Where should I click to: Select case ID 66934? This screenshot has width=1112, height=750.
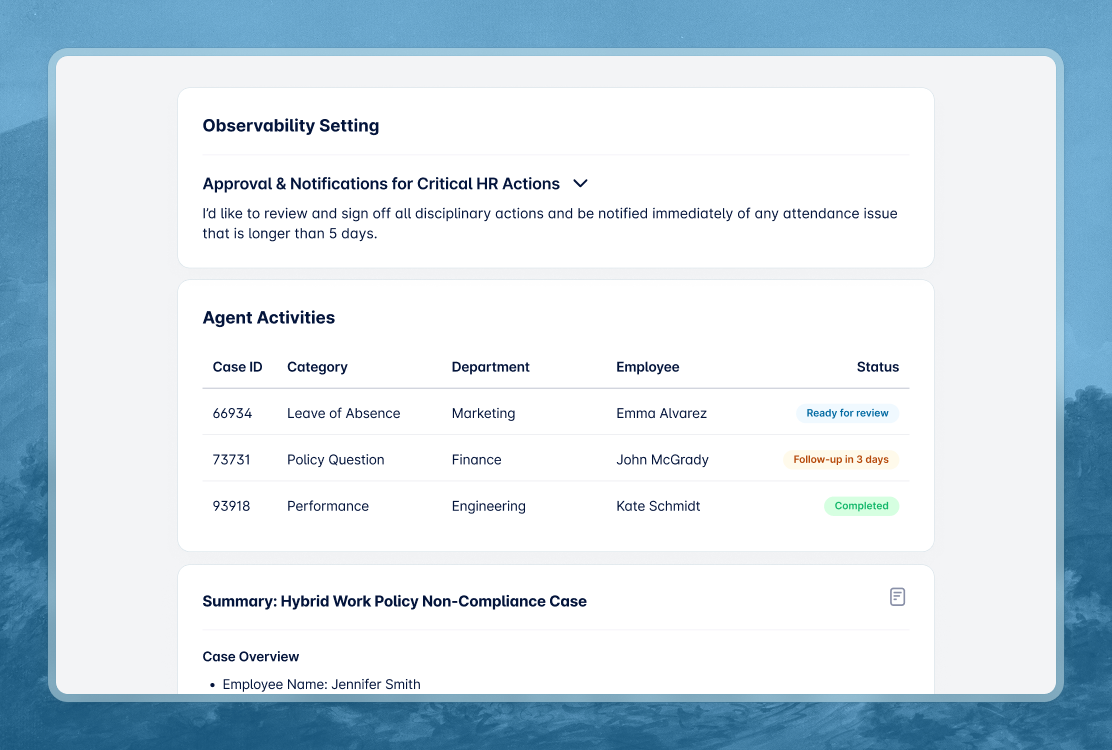[x=232, y=413]
